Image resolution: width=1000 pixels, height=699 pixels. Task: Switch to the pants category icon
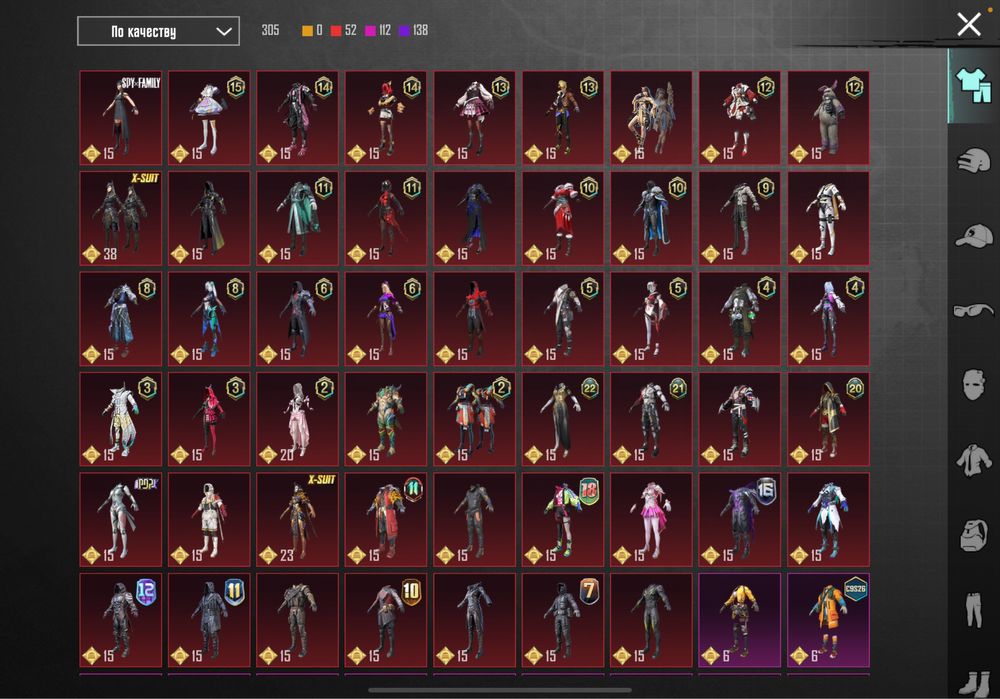(973, 609)
